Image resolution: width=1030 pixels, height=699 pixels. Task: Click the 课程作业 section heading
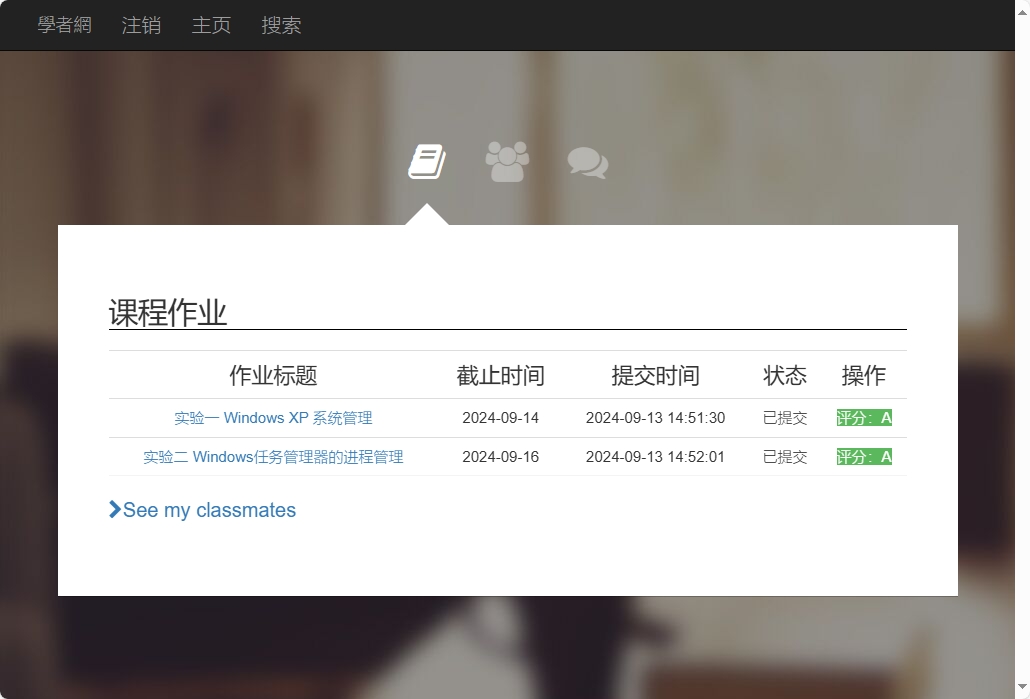tap(167, 313)
